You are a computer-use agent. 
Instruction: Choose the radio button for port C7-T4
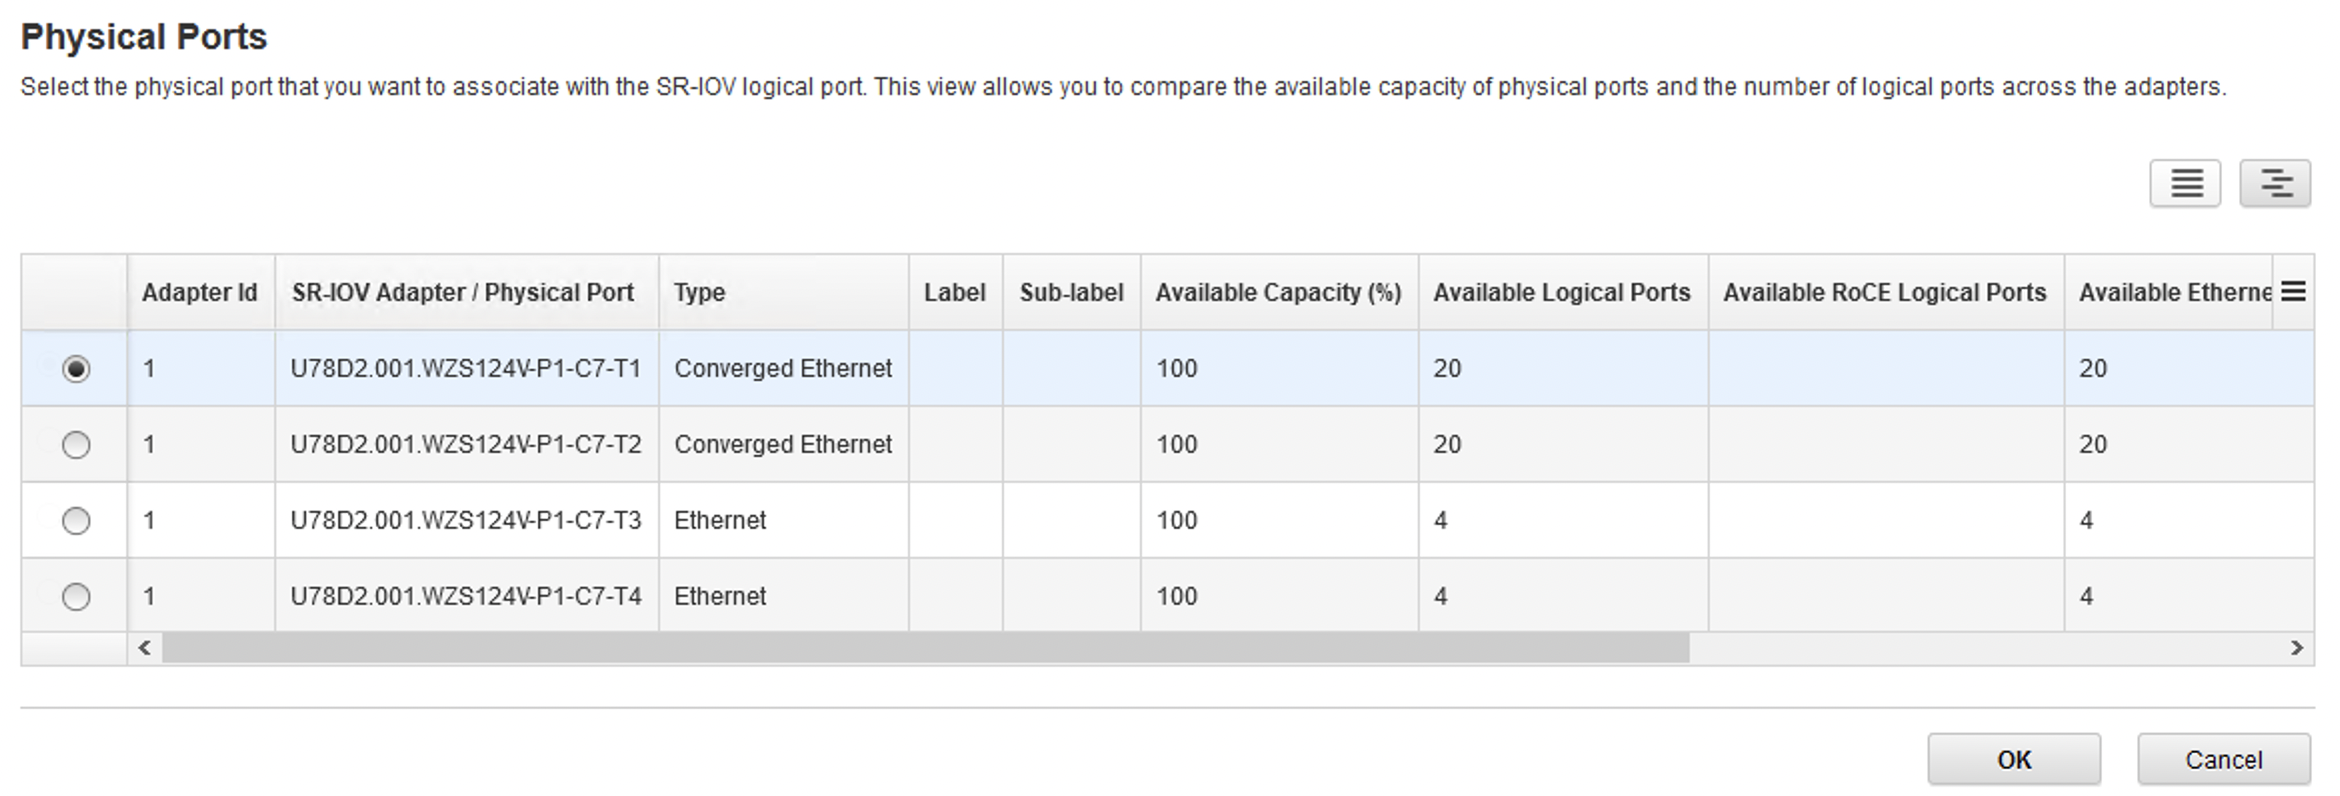pos(76,597)
